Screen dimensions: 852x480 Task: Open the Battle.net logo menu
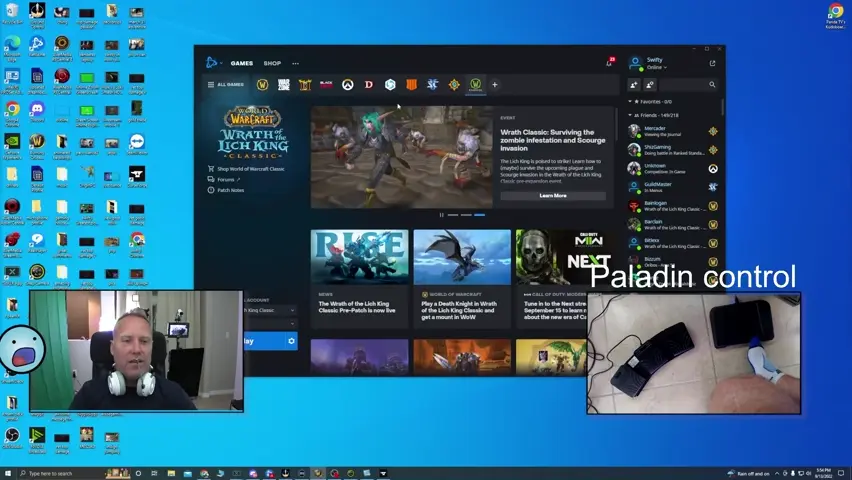point(212,63)
